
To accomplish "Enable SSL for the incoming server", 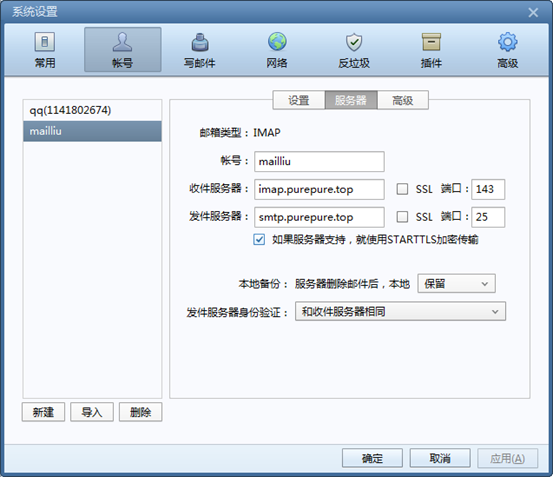I will (402, 189).
